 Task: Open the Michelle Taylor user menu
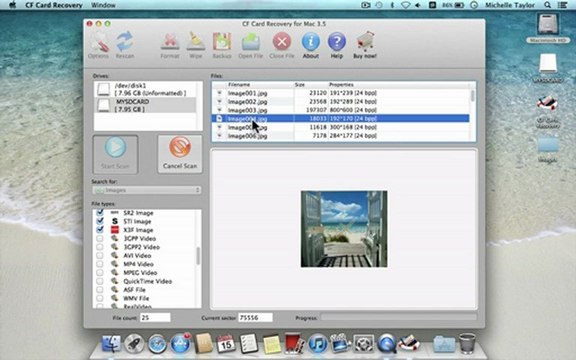pyautogui.click(x=510, y=5)
